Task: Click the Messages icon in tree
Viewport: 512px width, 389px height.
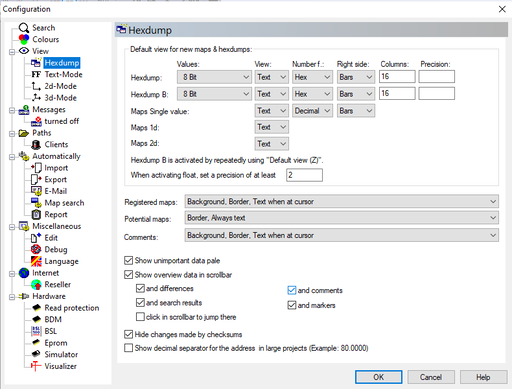Action: [x=24, y=110]
